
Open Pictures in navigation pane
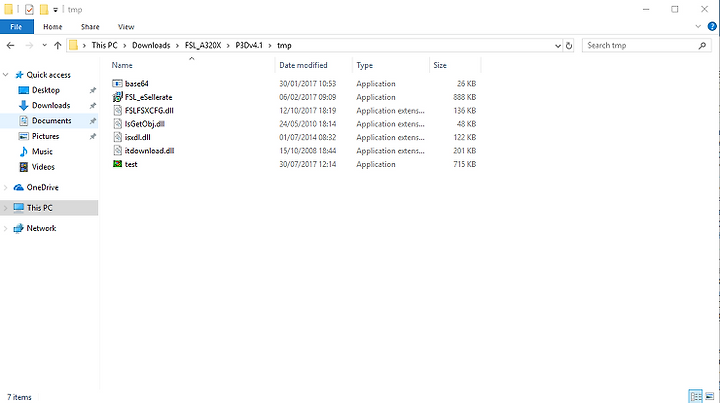pyautogui.click(x=45, y=136)
